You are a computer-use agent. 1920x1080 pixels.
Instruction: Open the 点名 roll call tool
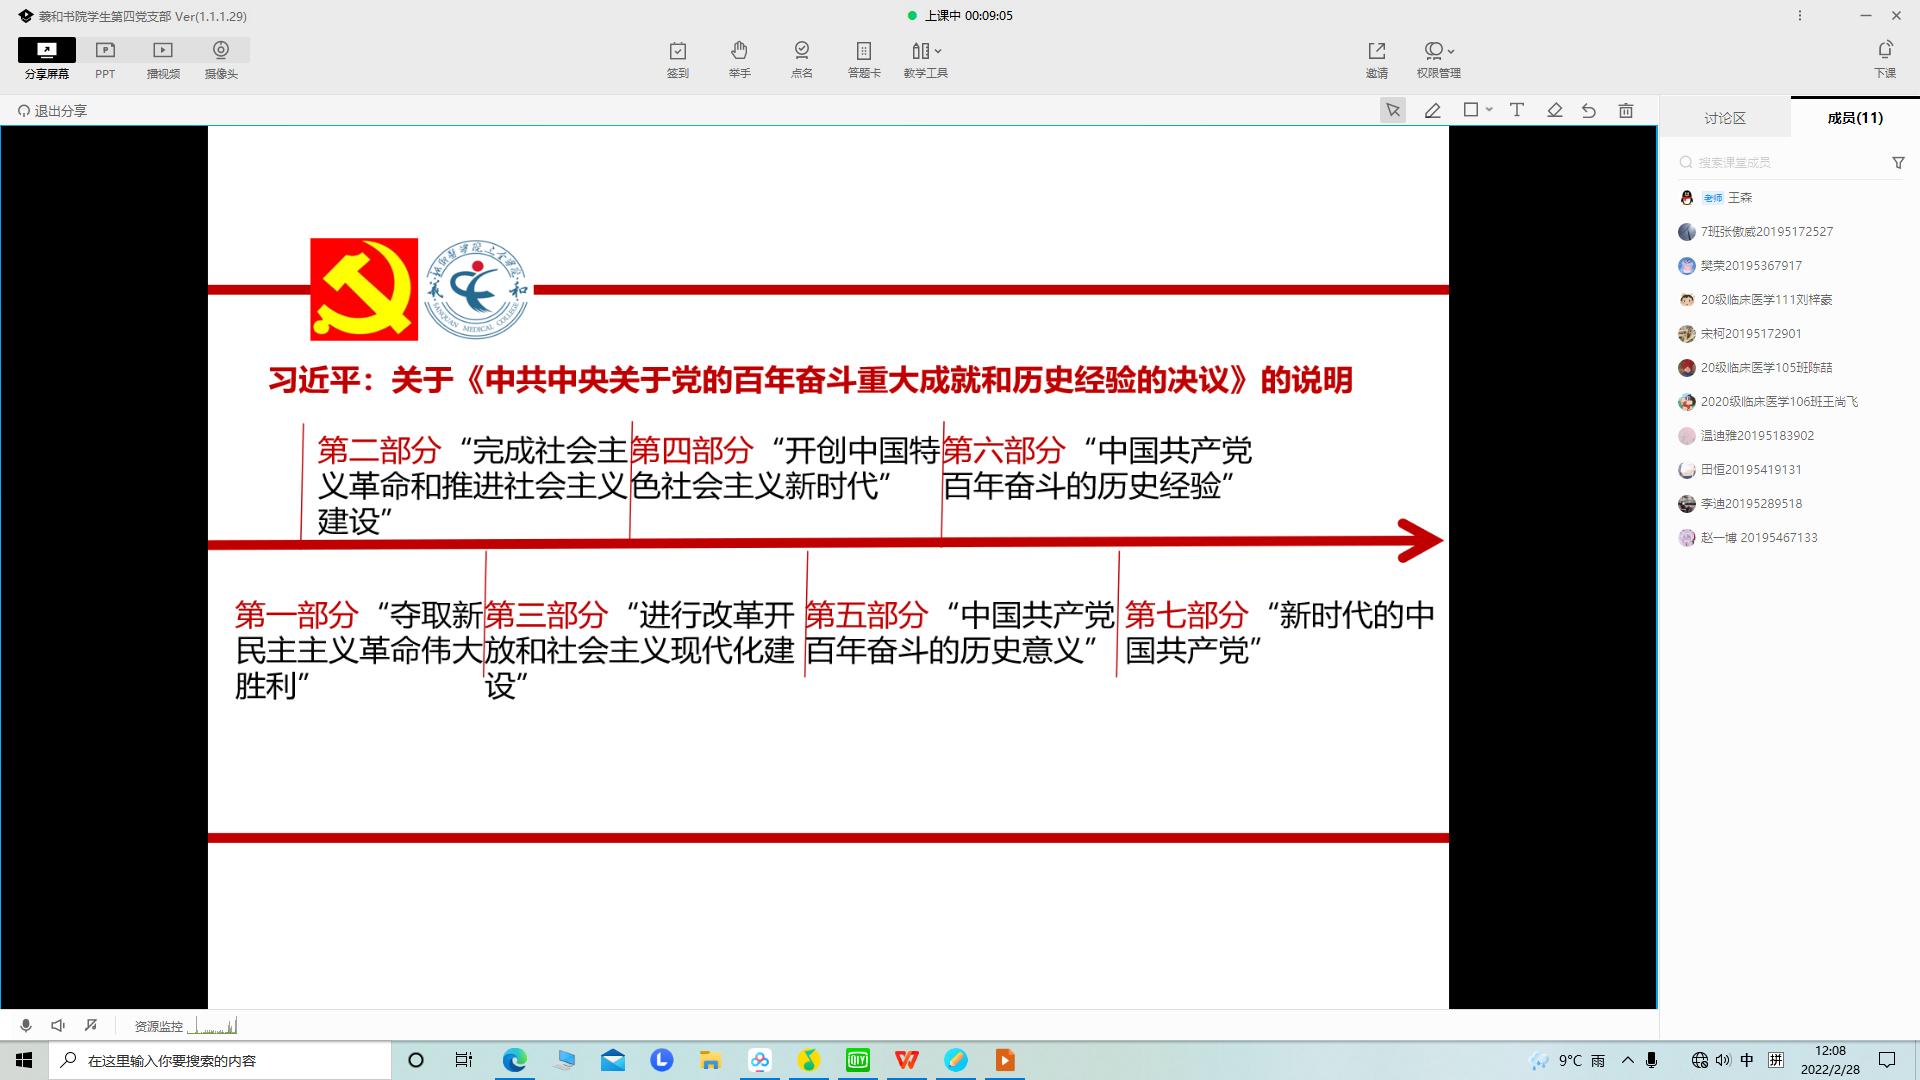point(801,59)
